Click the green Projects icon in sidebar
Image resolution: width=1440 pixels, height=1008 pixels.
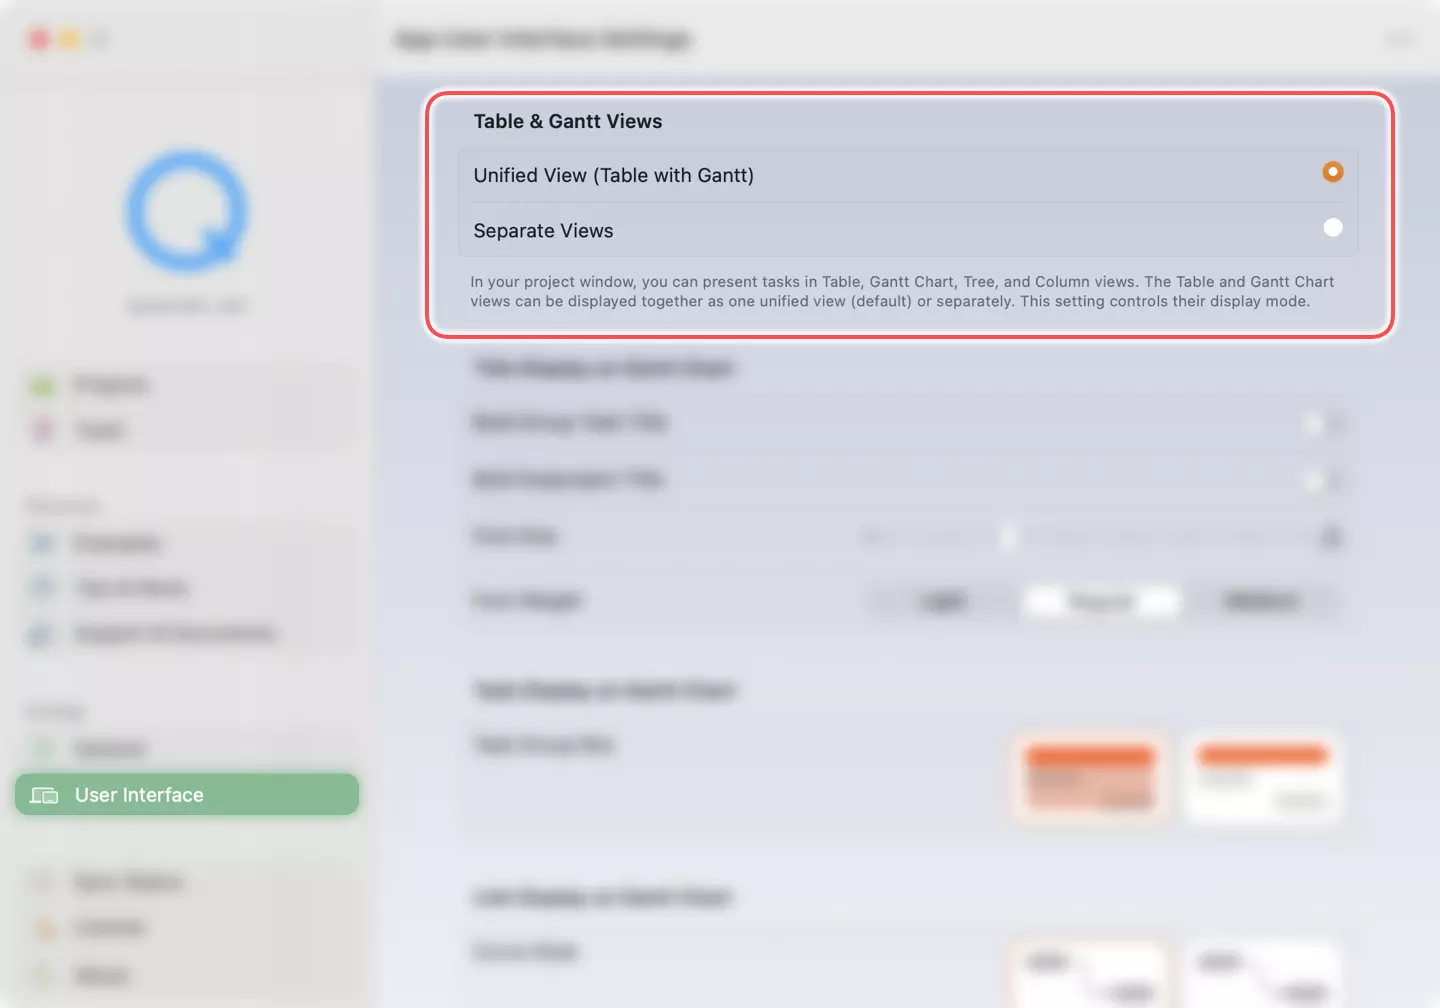click(x=43, y=386)
